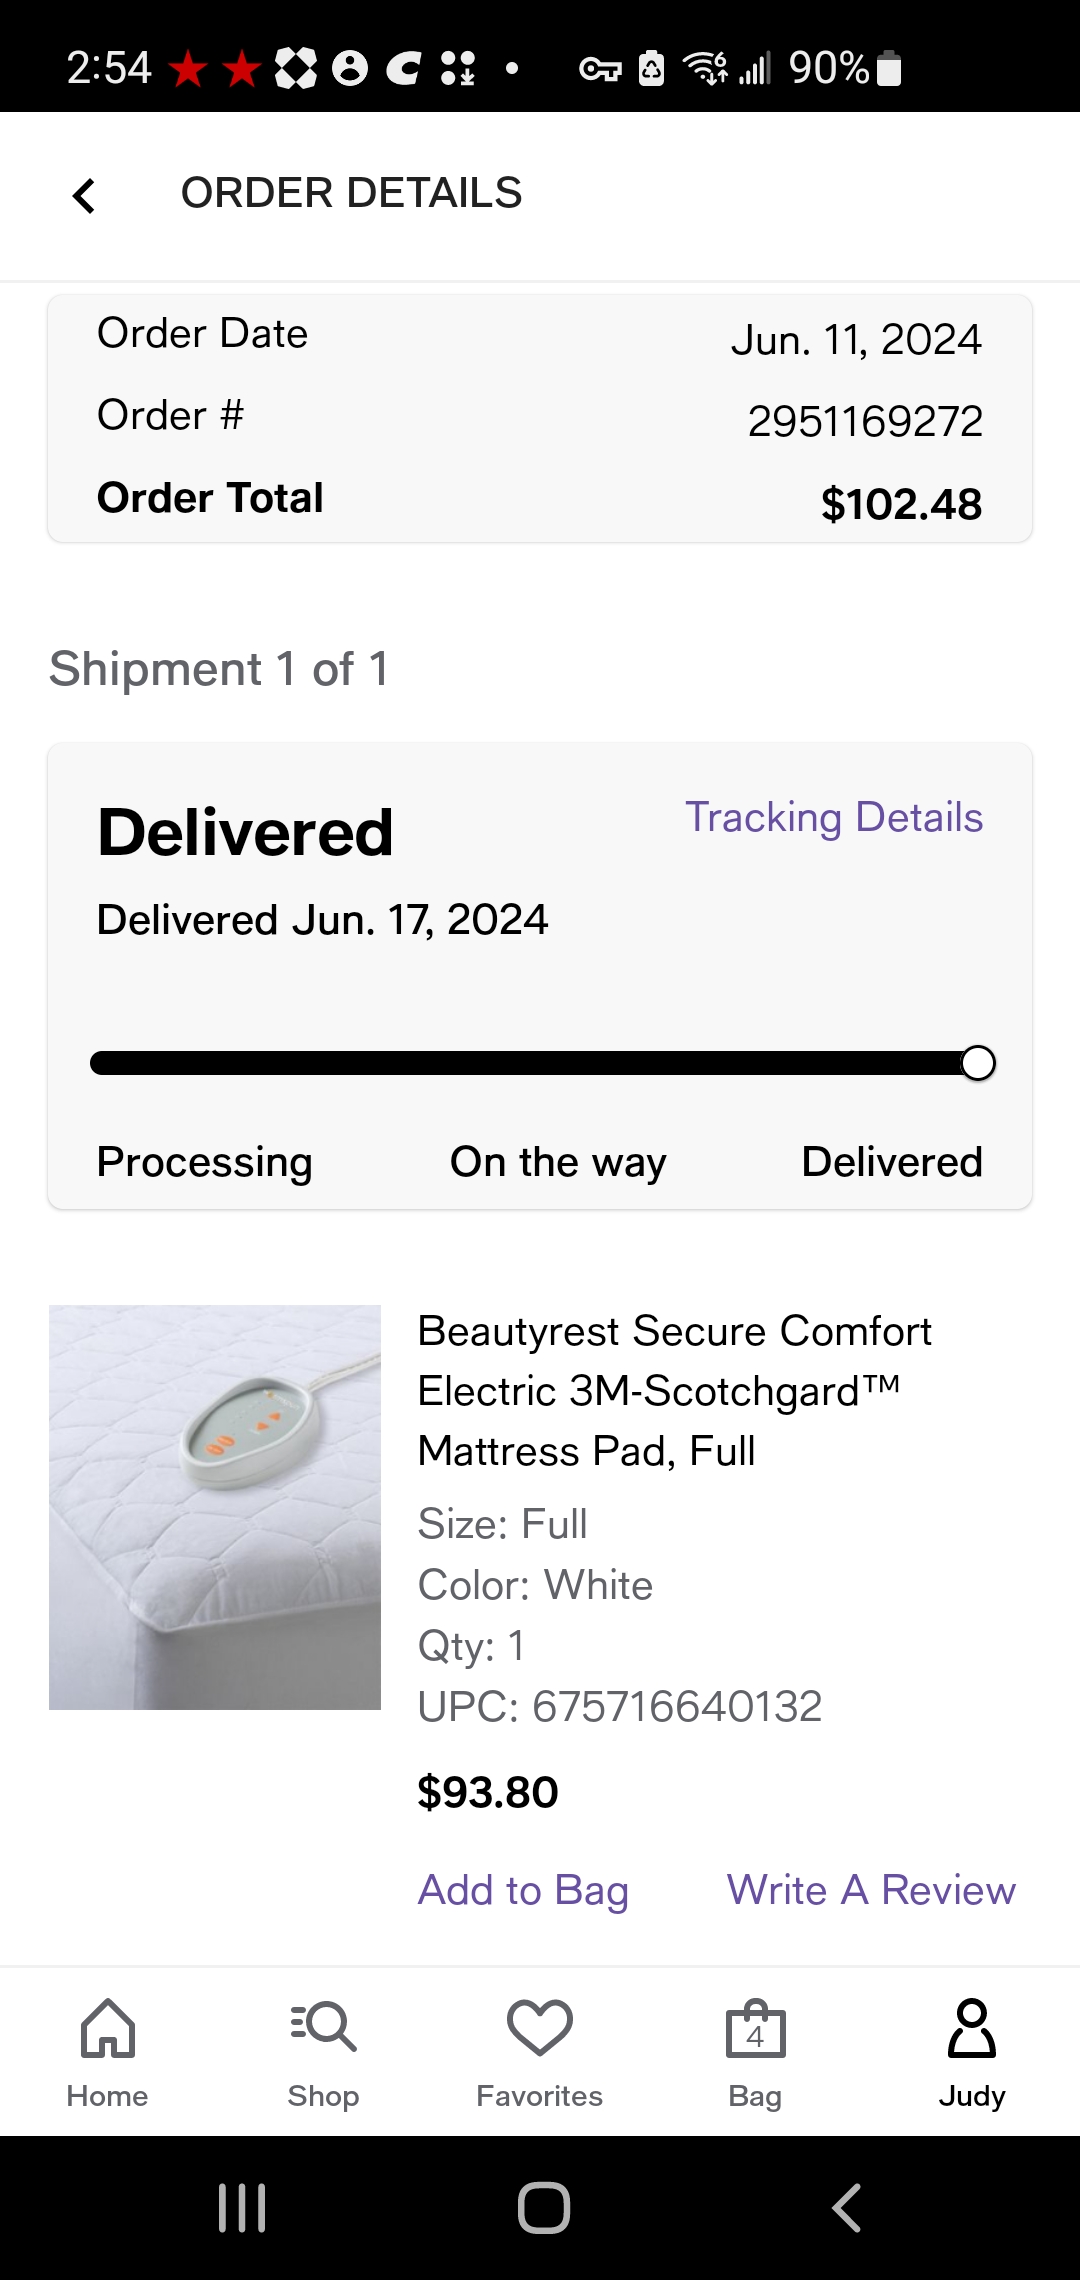Select the Beautyrest Secure Comfort product title
Screen dimensions: 1080x2280
675,1391
